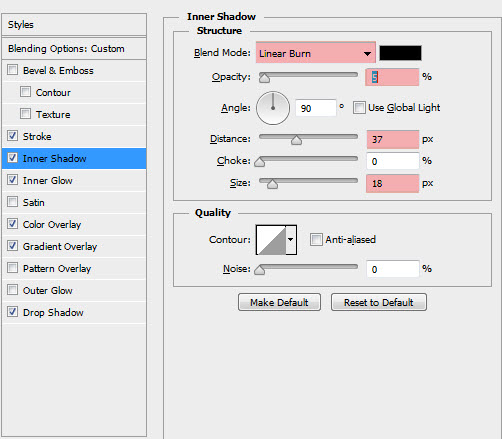The height and width of the screenshot is (439, 502).
Task: Enable the Use Global Light checkbox
Action: pyautogui.click(x=359, y=108)
